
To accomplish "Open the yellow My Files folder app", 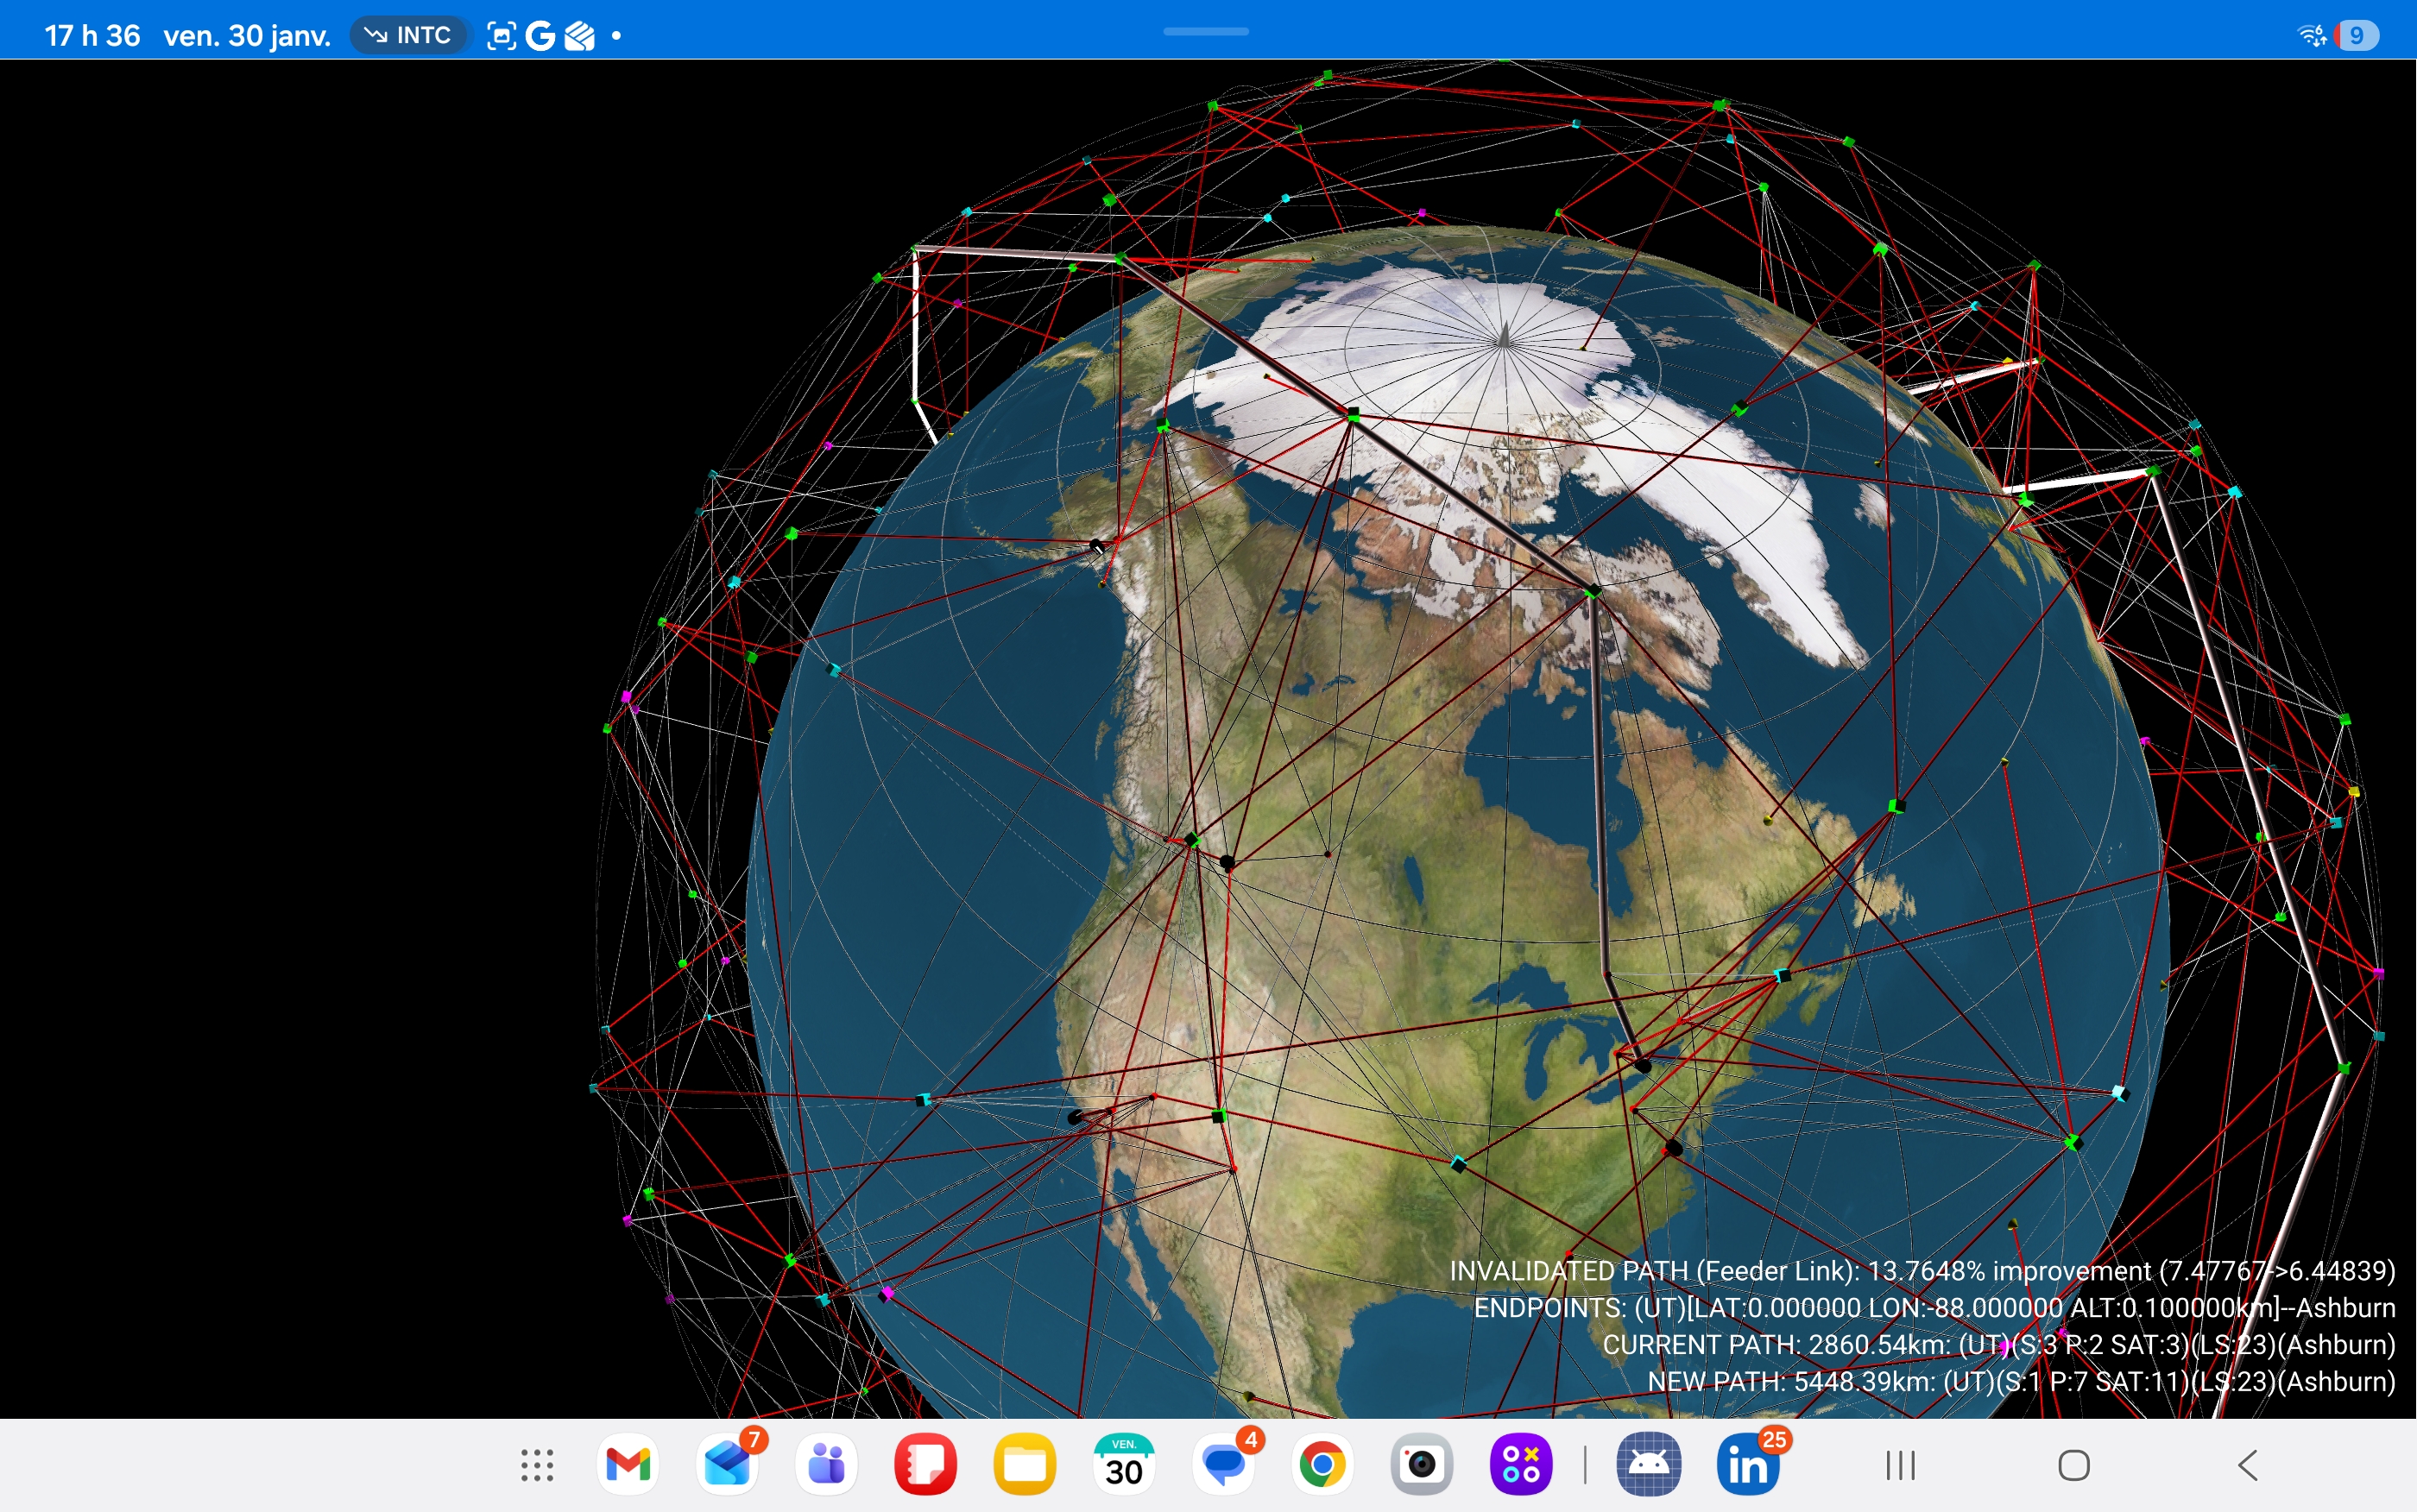I will (x=1025, y=1466).
